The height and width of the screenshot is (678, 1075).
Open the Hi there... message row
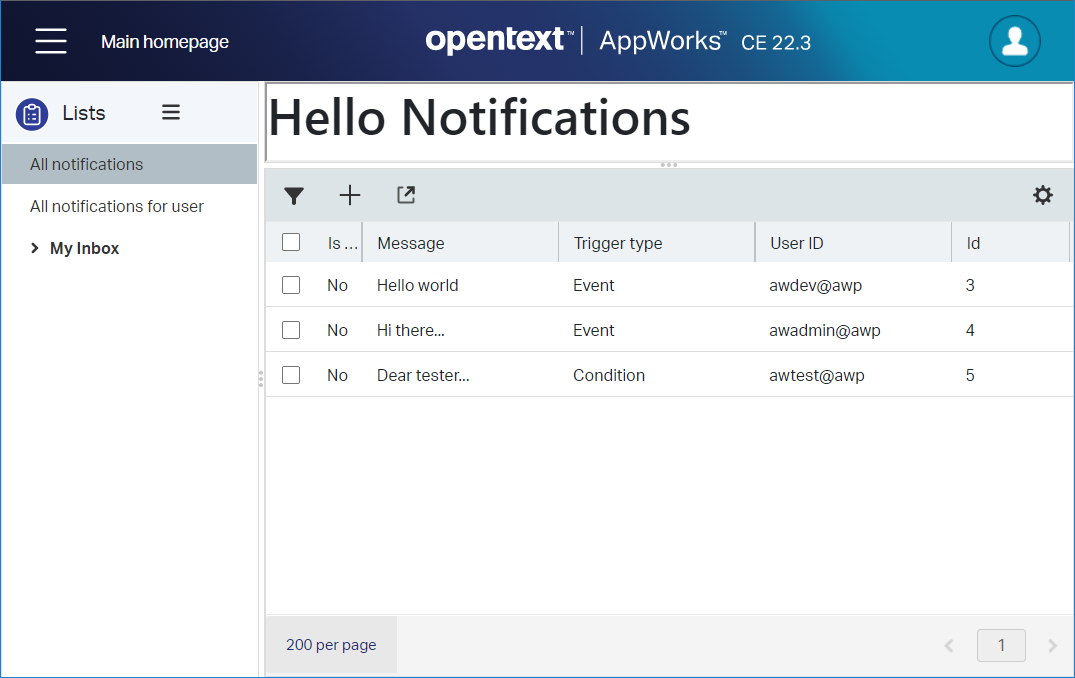click(x=411, y=330)
